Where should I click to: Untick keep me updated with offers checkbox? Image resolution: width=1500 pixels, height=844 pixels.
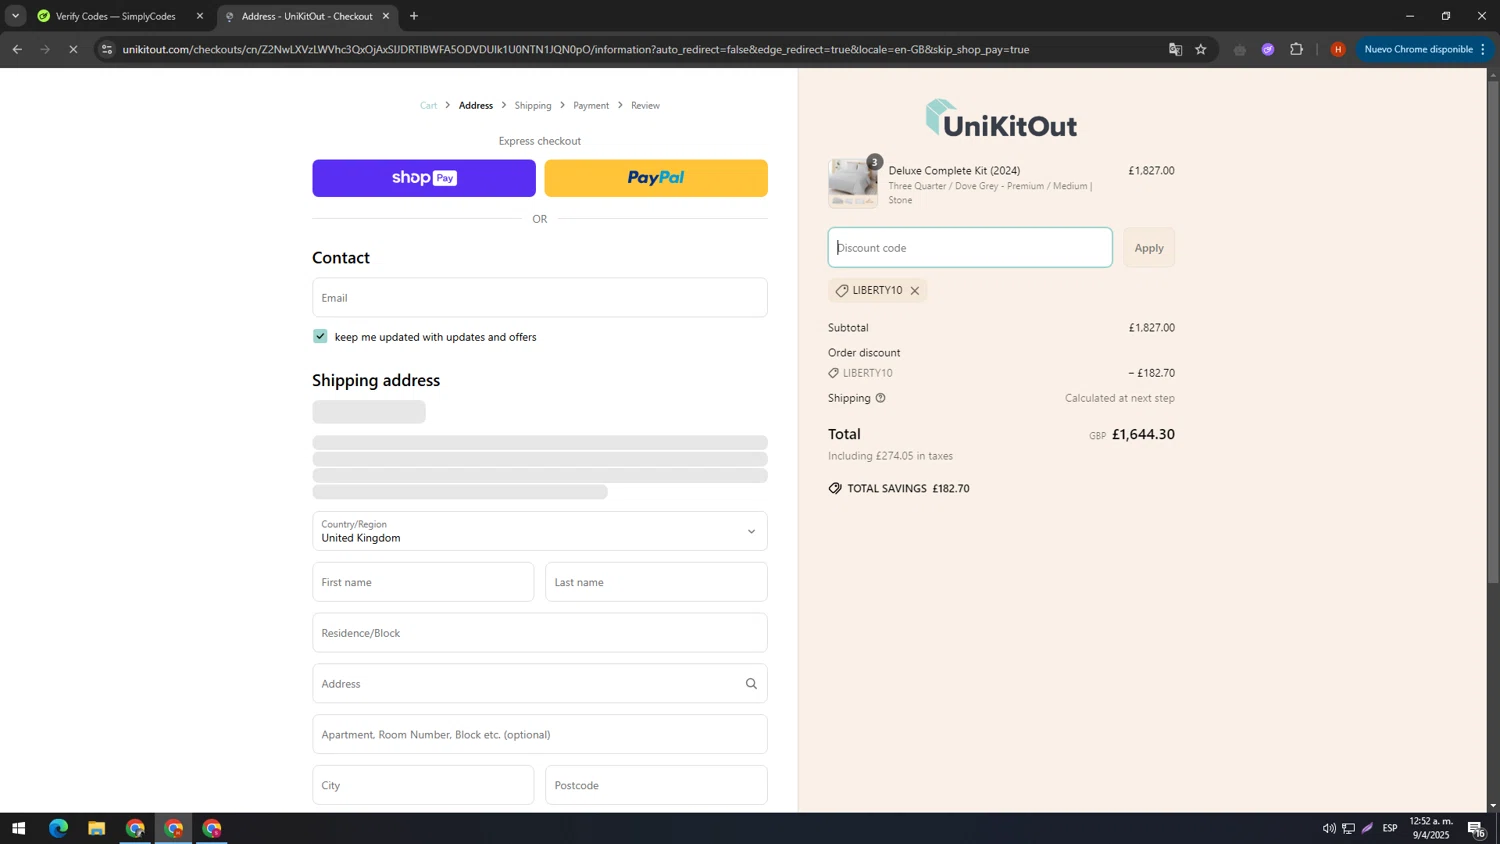coord(320,336)
